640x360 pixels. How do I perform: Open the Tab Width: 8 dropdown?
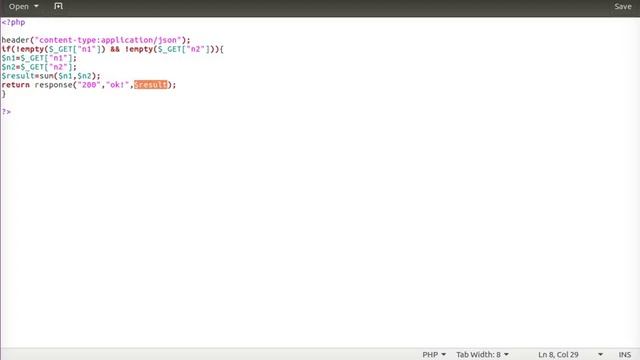[482, 354]
